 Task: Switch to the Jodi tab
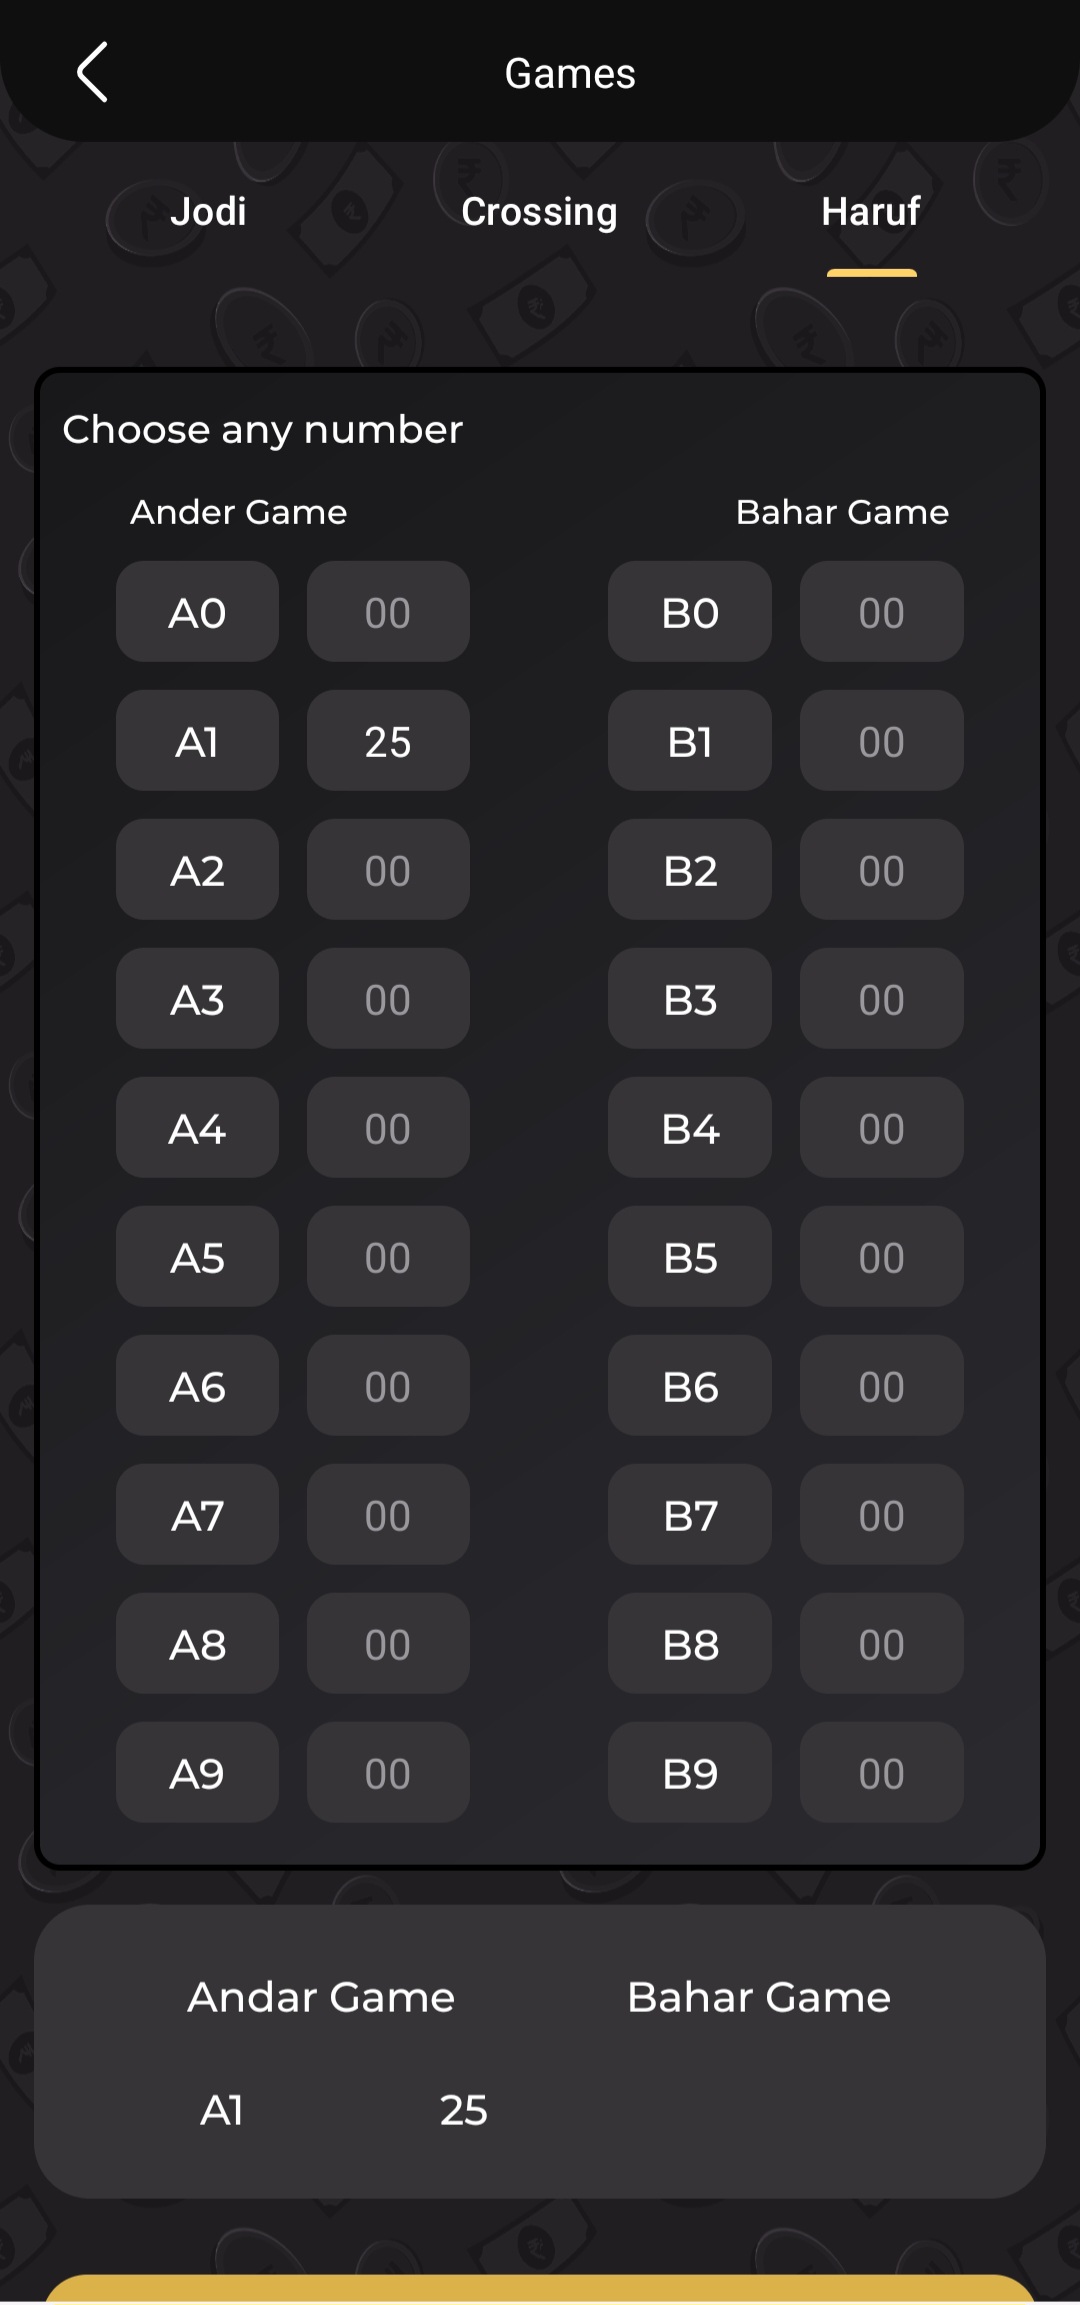(x=208, y=212)
